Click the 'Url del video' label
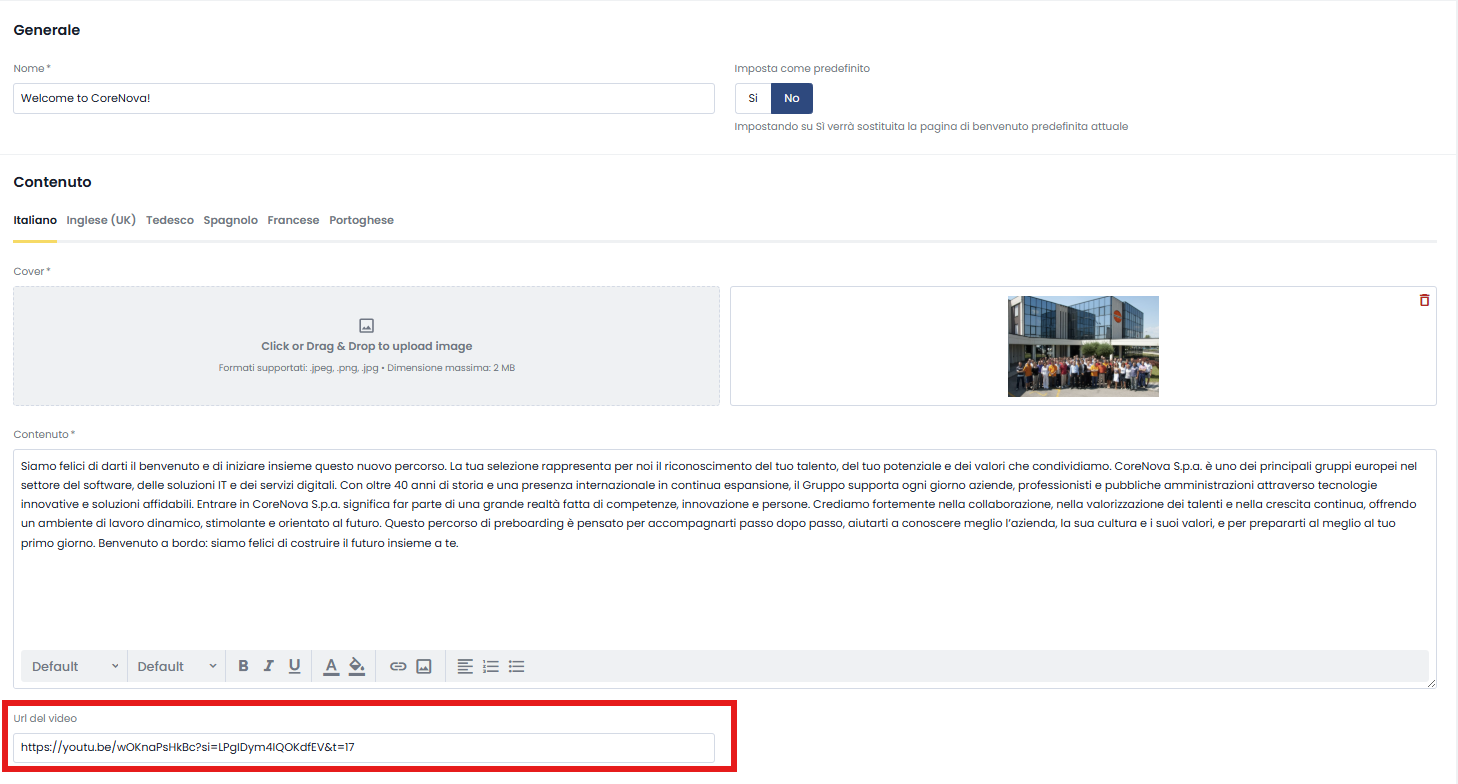1458x784 pixels. tap(45, 718)
